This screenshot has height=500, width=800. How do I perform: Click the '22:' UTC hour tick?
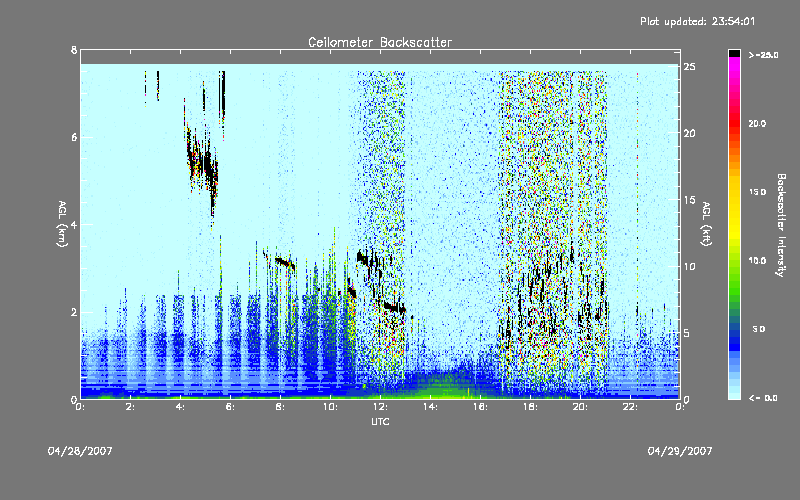630,407
